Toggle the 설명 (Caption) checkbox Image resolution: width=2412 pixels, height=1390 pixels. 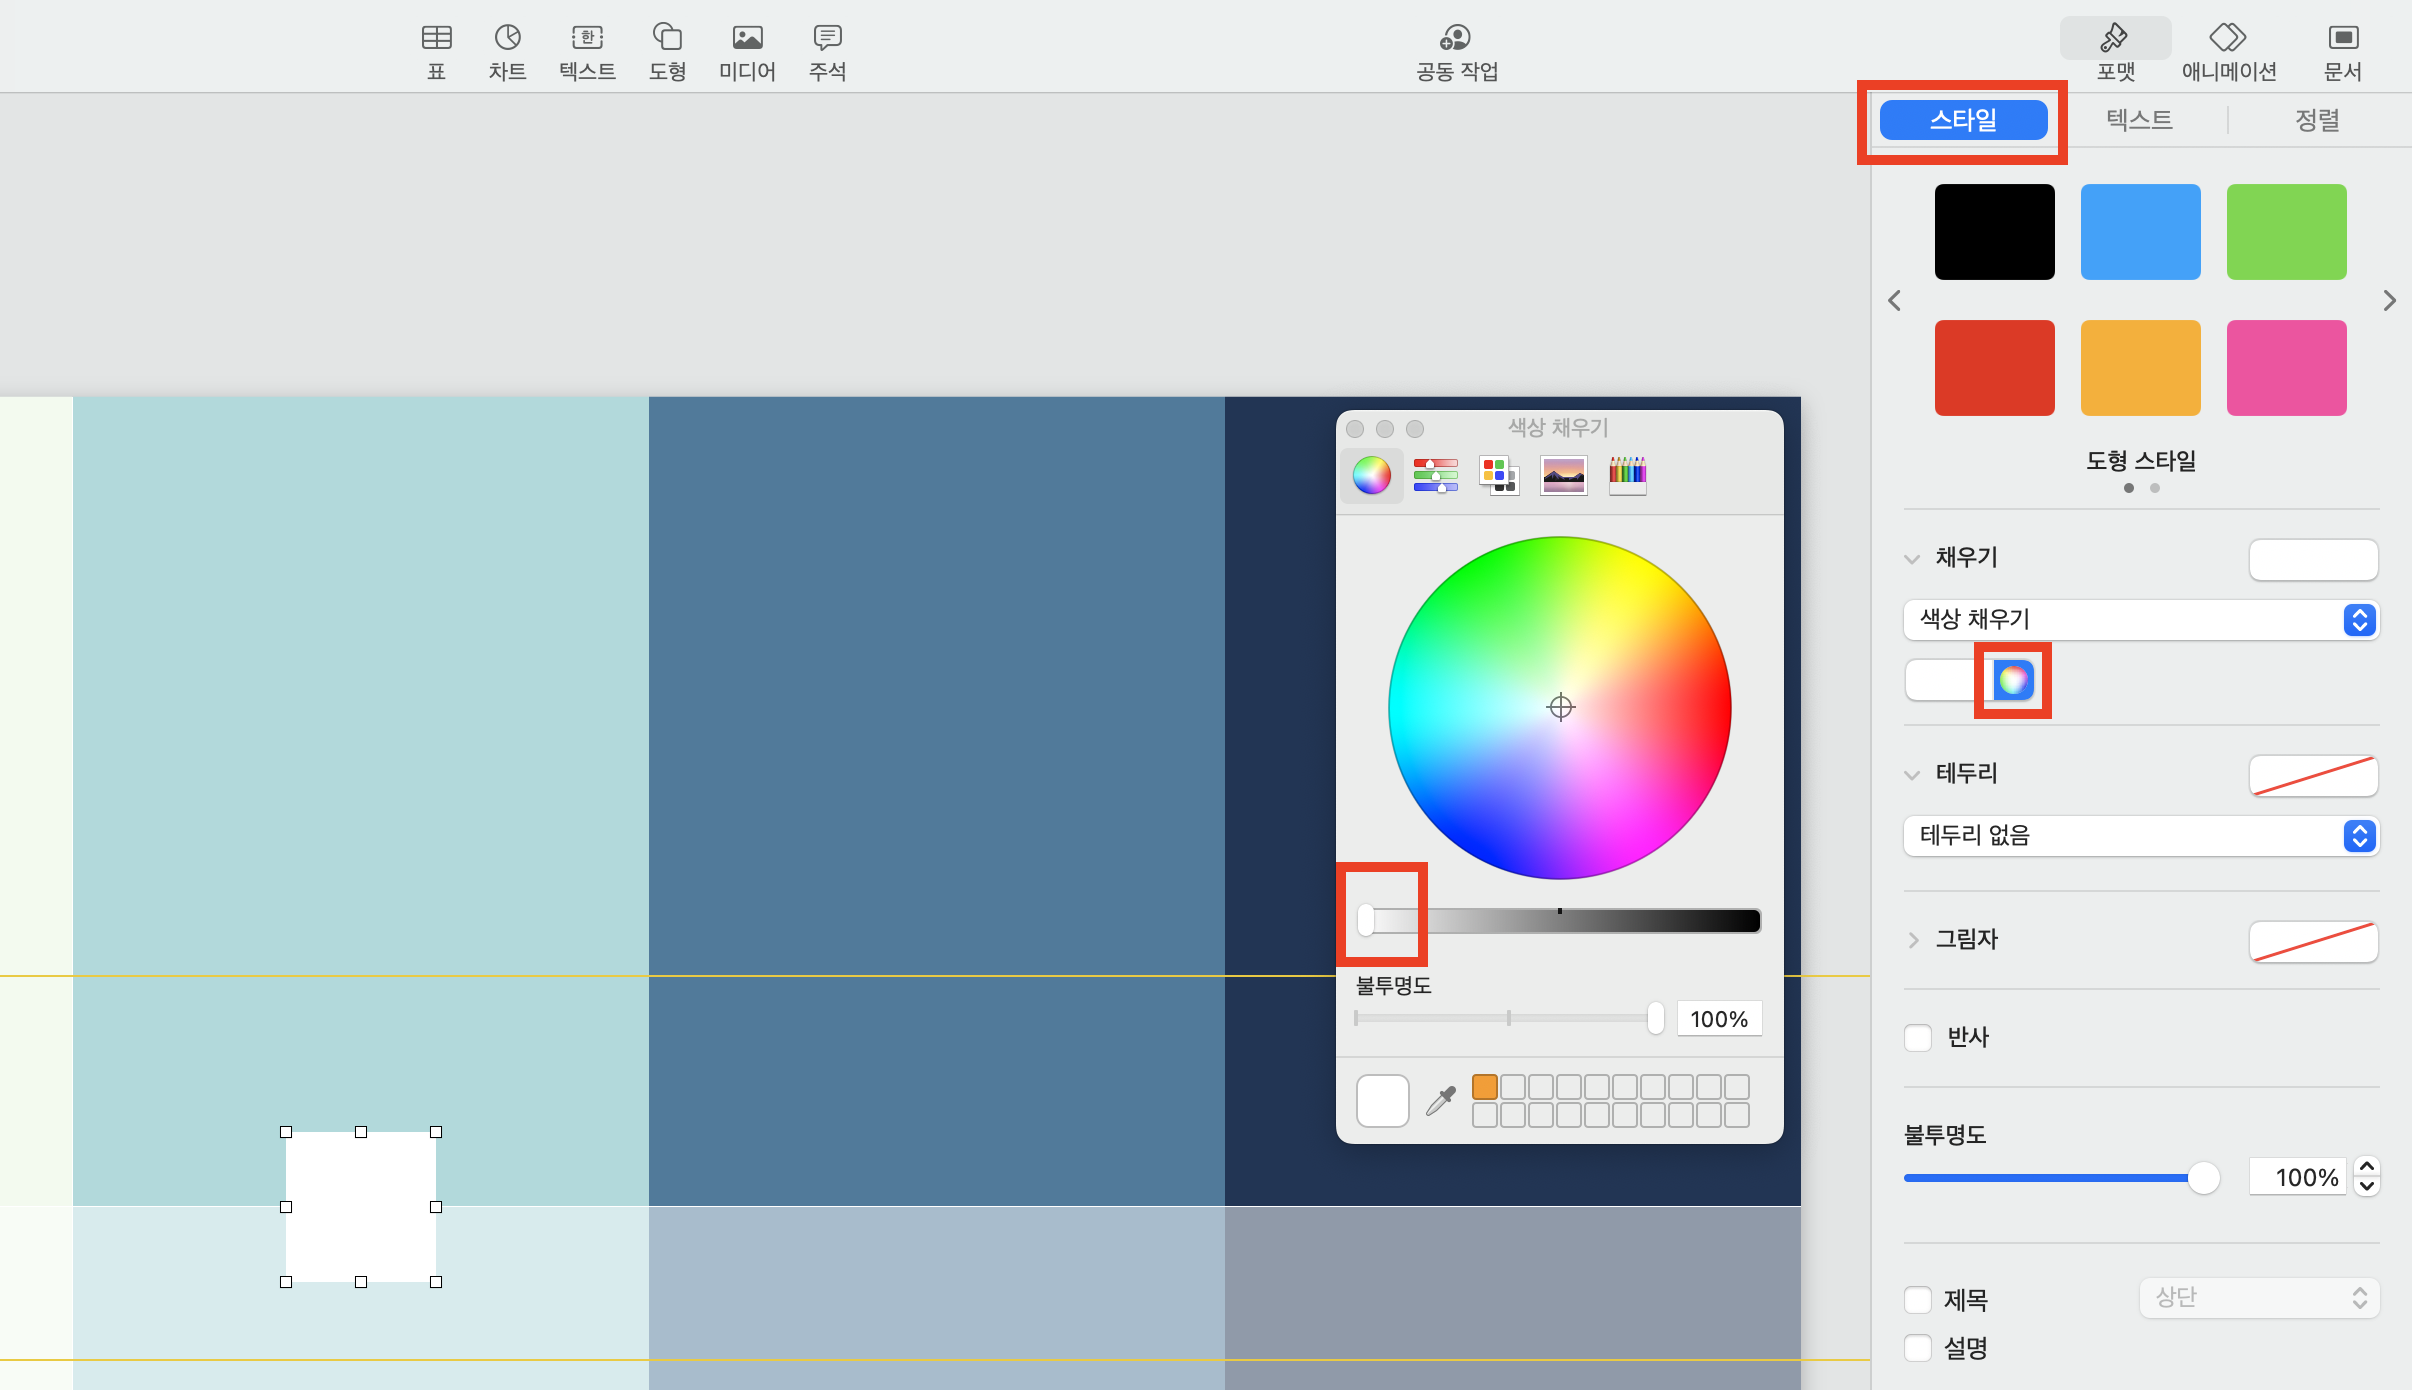[1918, 1348]
